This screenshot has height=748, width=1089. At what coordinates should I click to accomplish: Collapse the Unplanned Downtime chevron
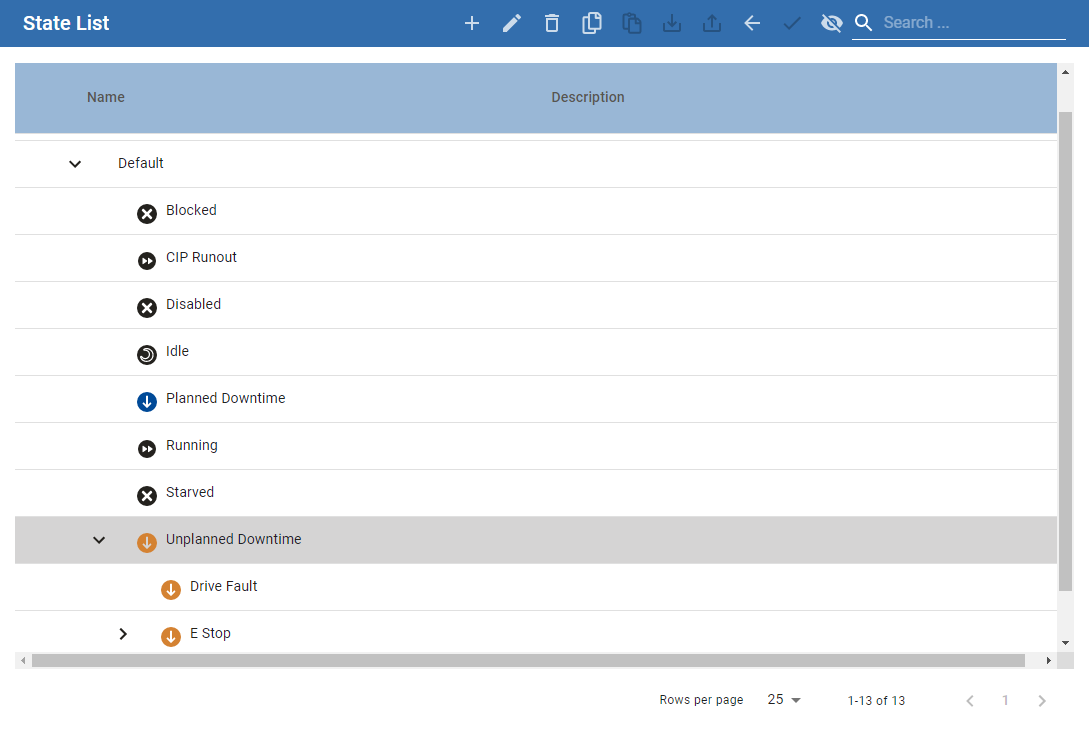click(99, 540)
